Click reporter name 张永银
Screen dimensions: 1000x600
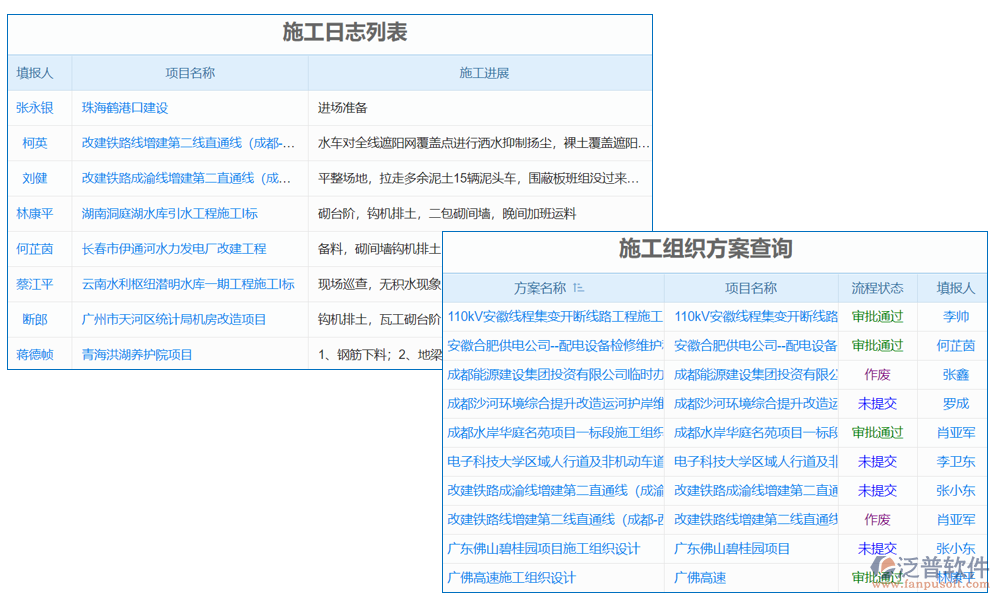35,108
